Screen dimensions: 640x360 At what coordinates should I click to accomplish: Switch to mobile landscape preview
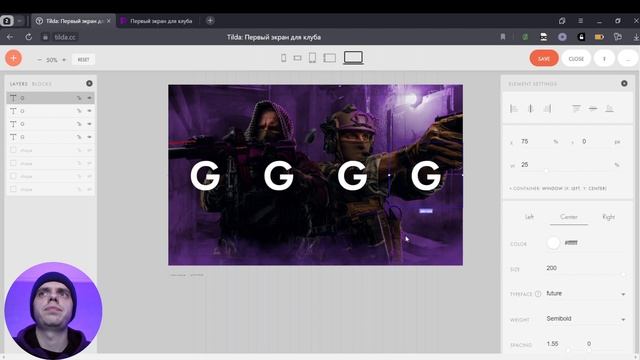(298, 58)
